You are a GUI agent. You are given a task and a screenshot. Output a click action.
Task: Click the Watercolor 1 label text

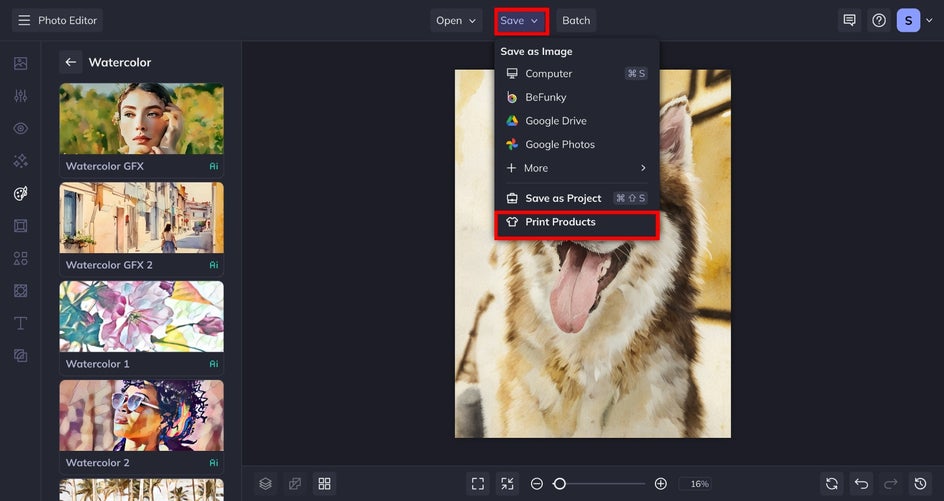(x=98, y=364)
